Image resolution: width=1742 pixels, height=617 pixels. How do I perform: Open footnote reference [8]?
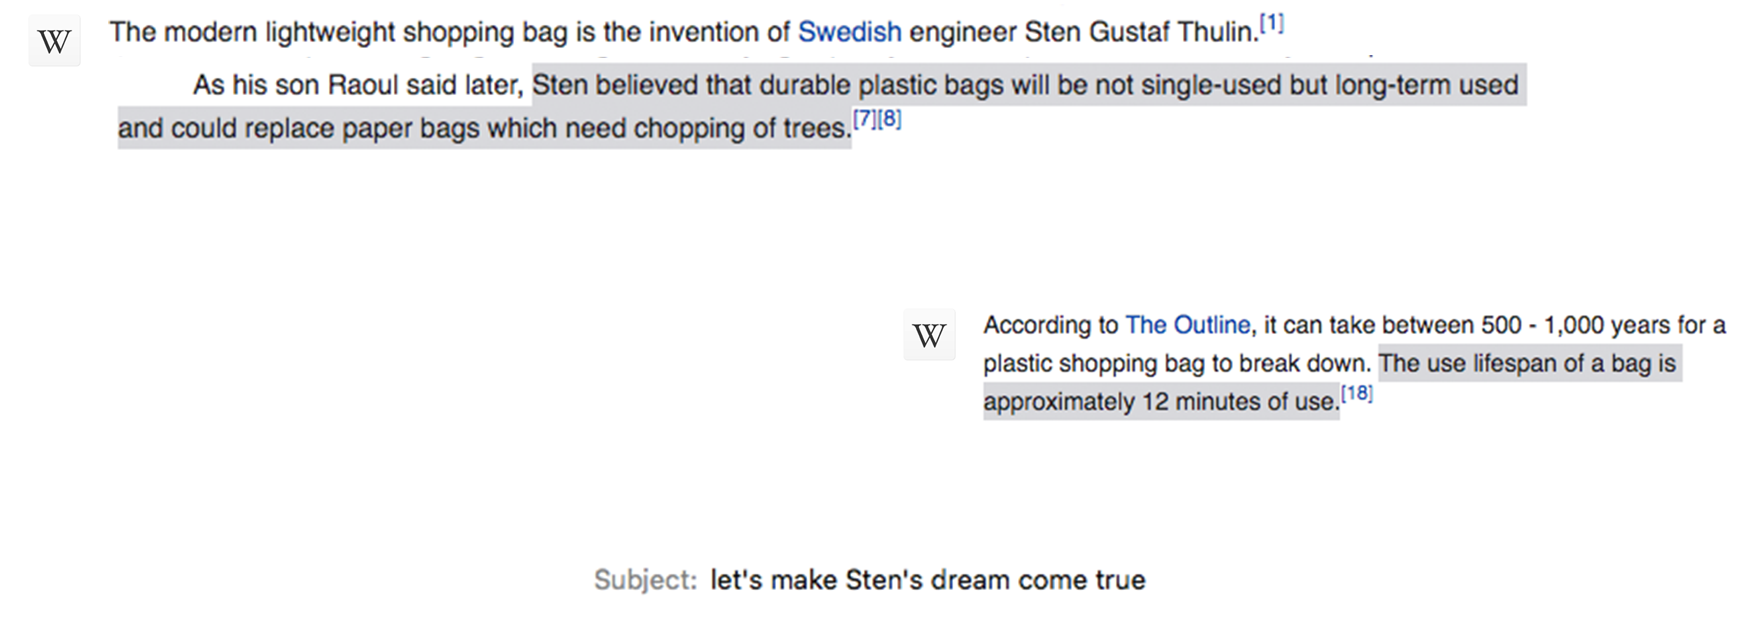tap(889, 120)
